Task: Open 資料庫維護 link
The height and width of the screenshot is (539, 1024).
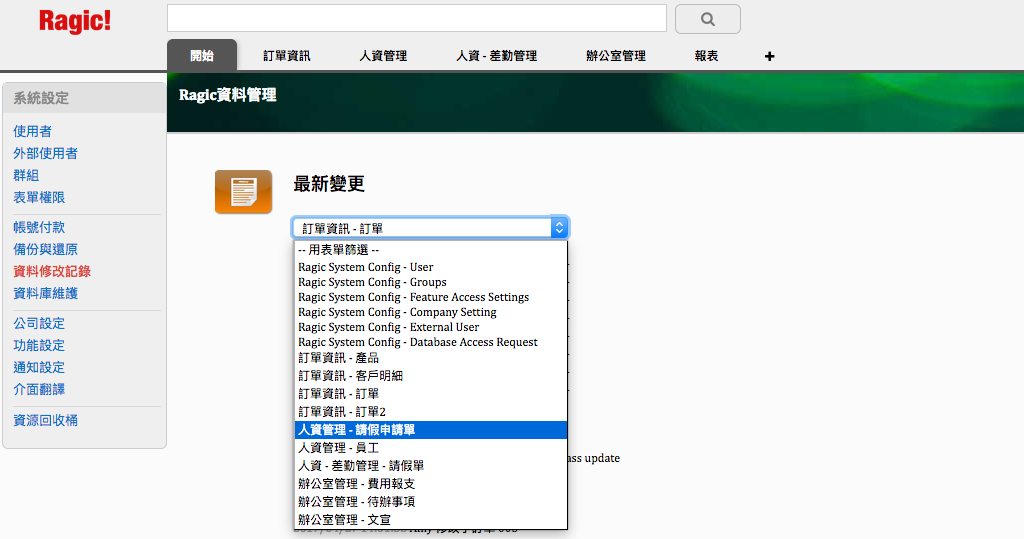Action: pos(45,293)
